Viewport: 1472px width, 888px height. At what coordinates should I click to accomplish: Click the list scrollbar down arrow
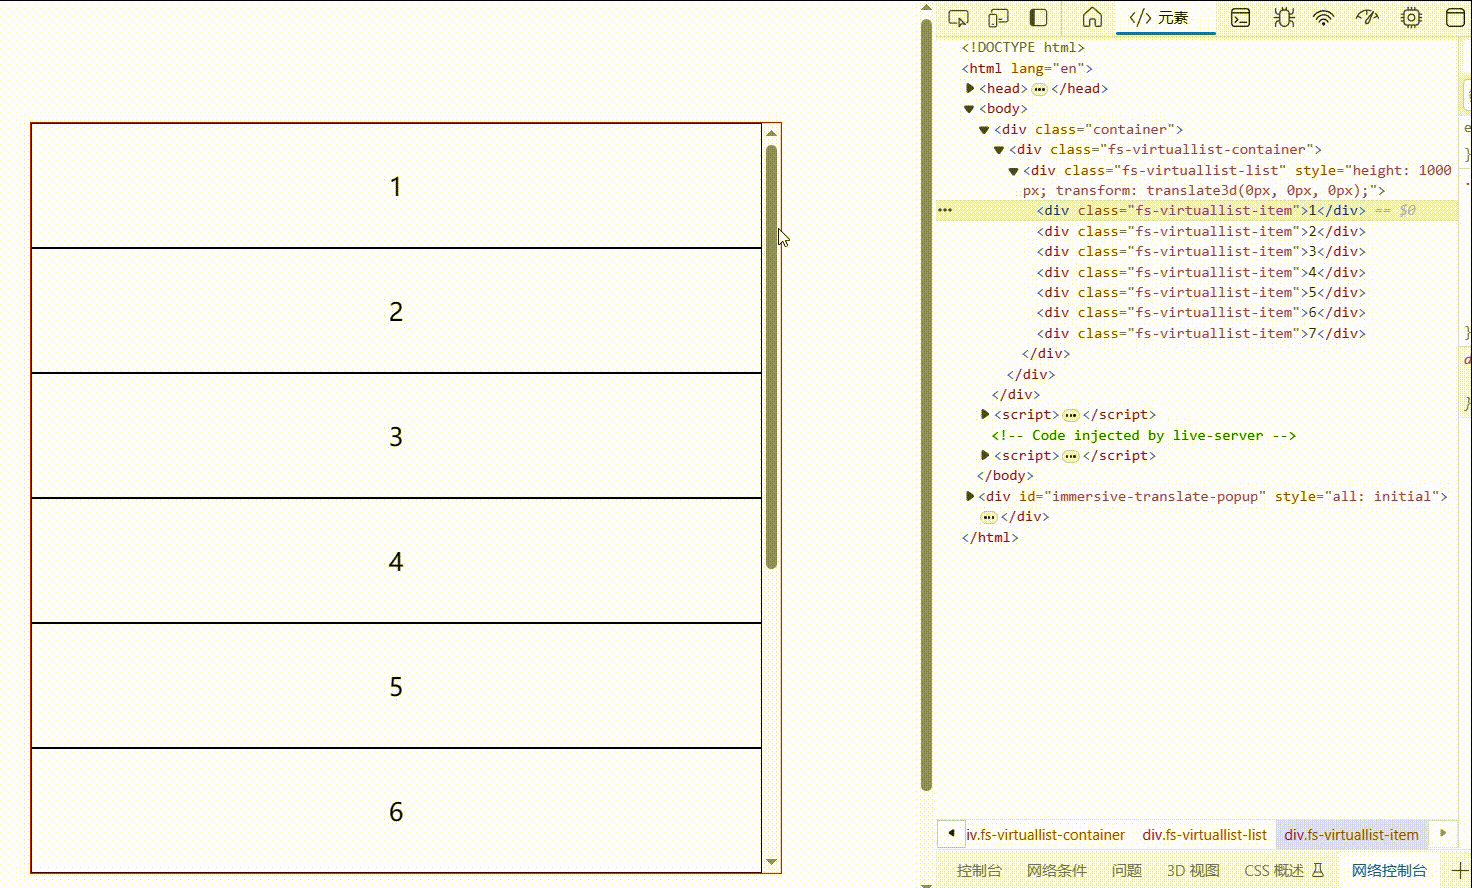click(x=771, y=862)
